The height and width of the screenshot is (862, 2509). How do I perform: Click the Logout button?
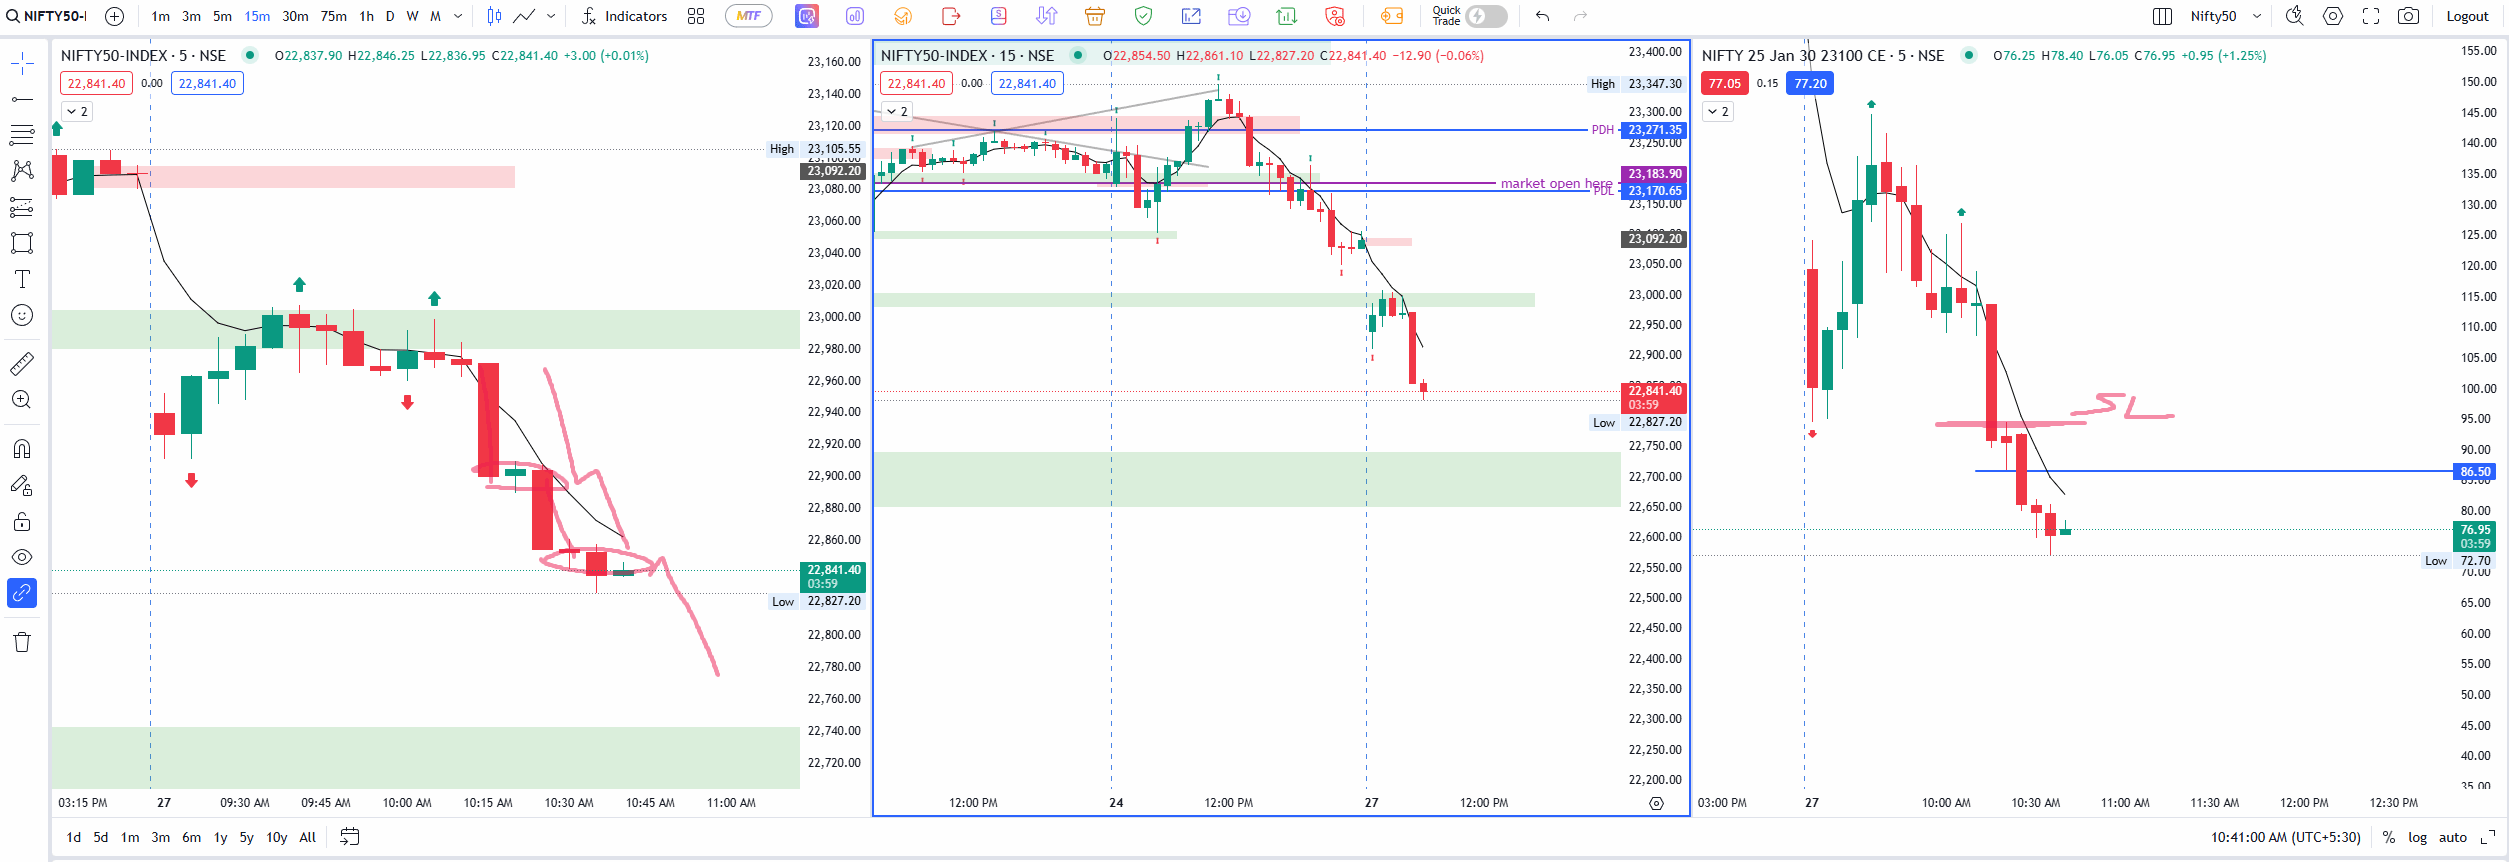(2467, 16)
